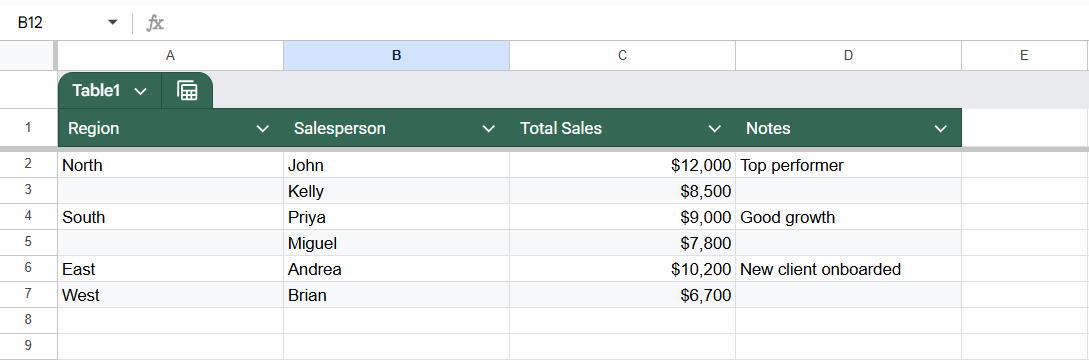Screen dimensions: 1089x360
Task: Click the select-all corner box
Action: click(28, 56)
